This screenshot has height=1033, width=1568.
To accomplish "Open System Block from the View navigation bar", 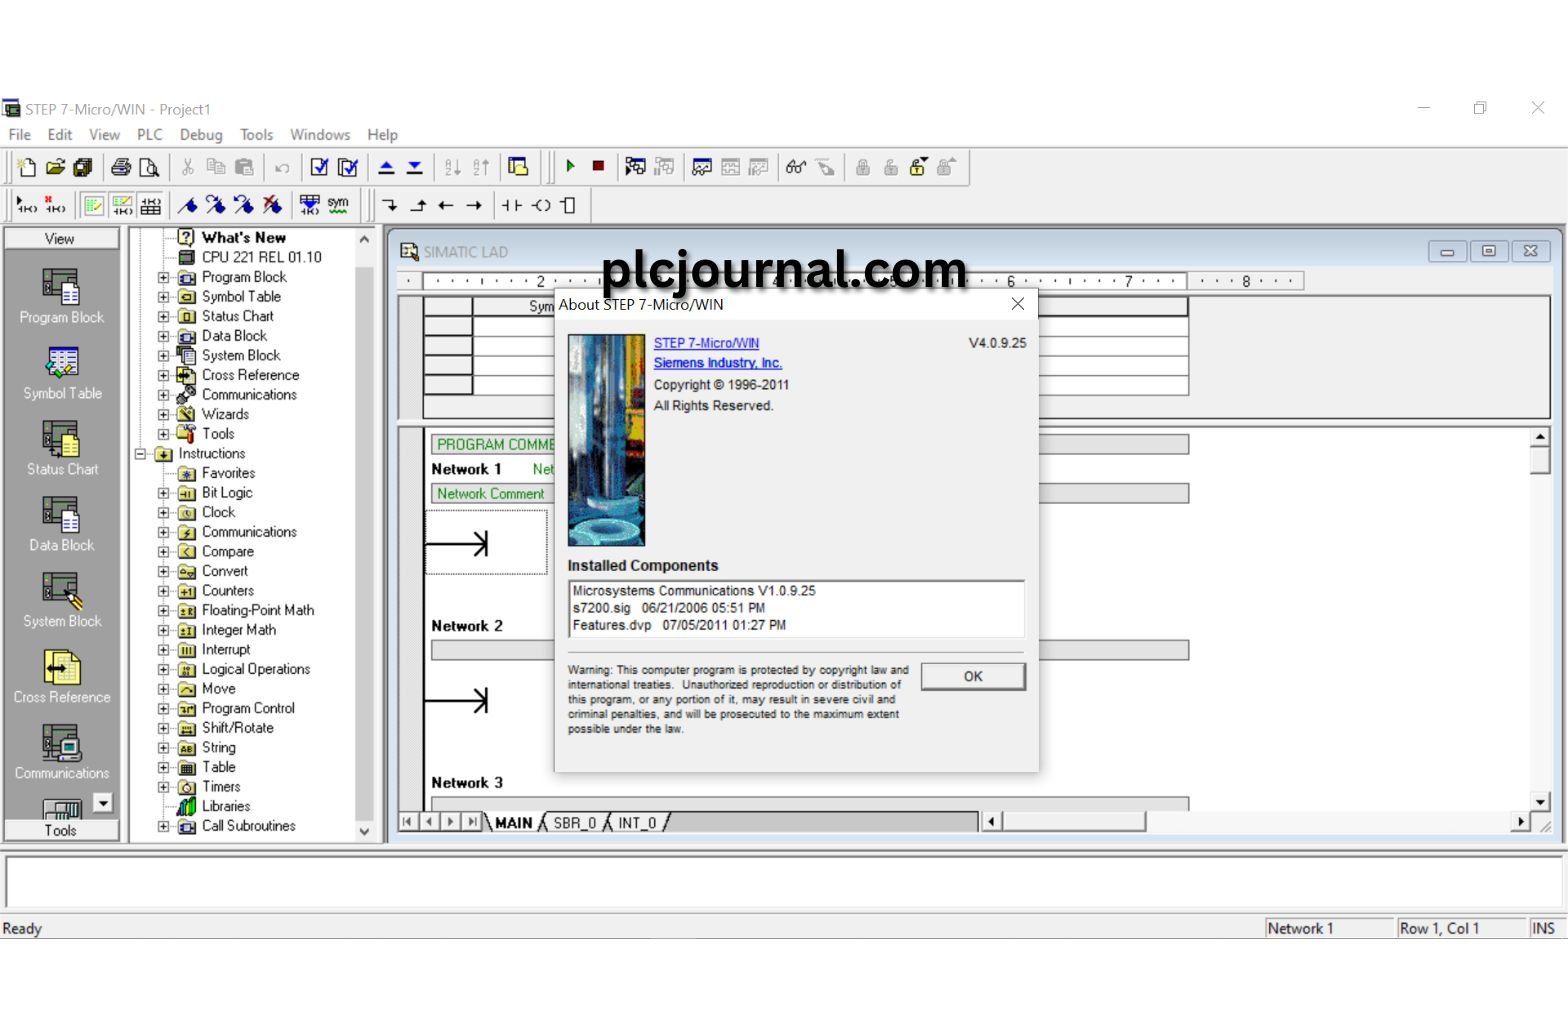I will (62, 601).
